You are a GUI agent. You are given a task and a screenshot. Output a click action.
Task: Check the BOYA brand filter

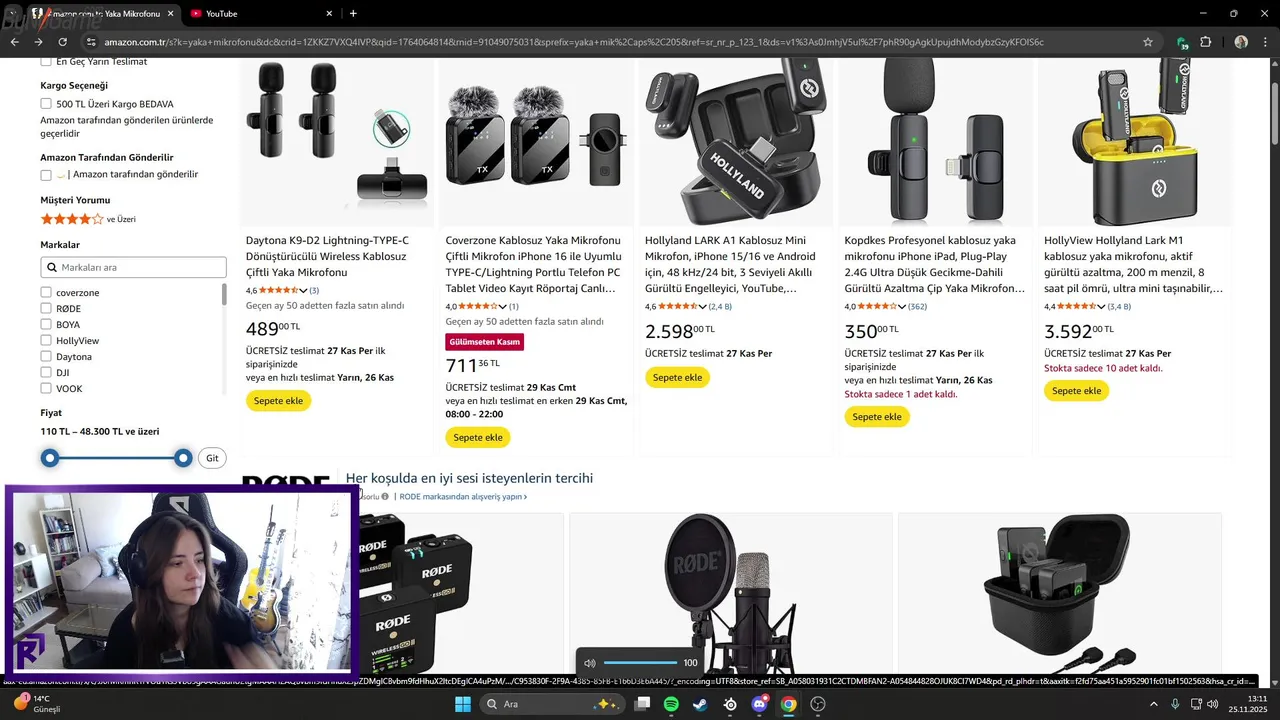click(x=46, y=324)
